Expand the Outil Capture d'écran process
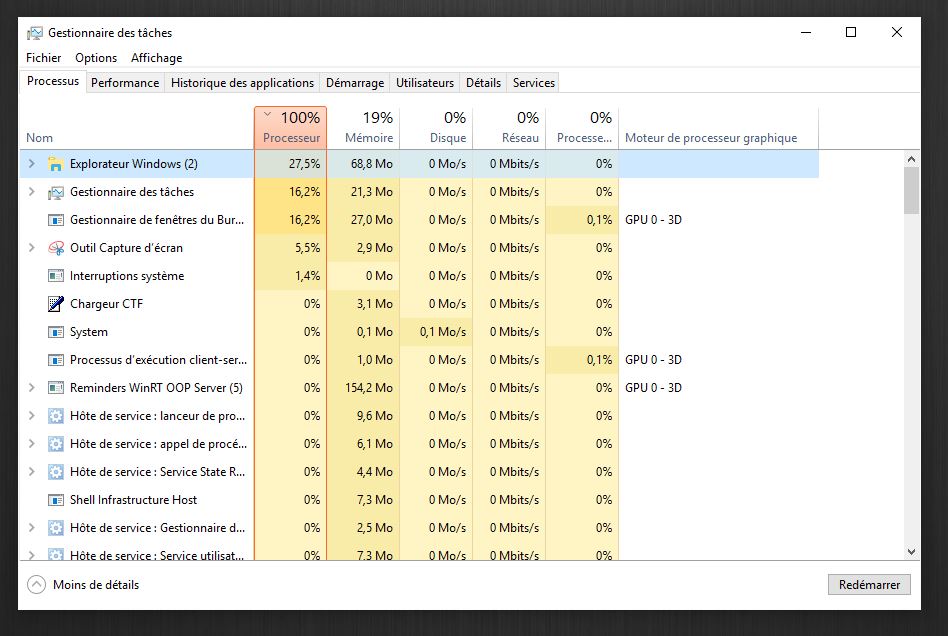This screenshot has width=948, height=636. click(x=31, y=248)
